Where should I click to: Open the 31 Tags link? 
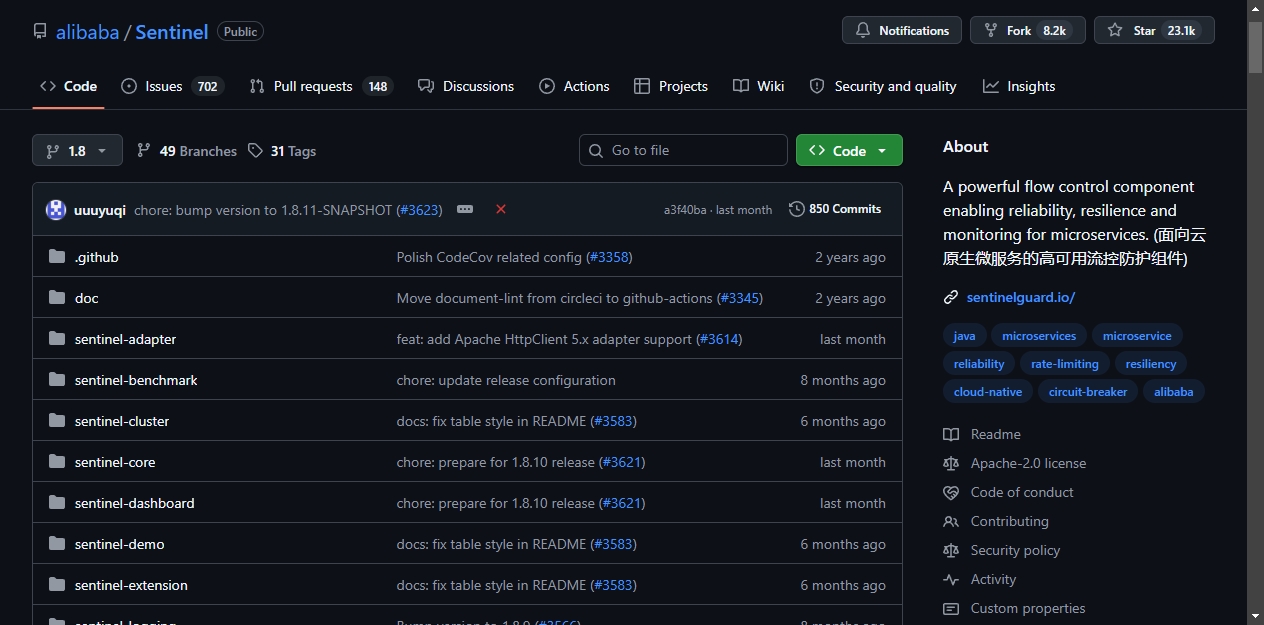point(282,151)
